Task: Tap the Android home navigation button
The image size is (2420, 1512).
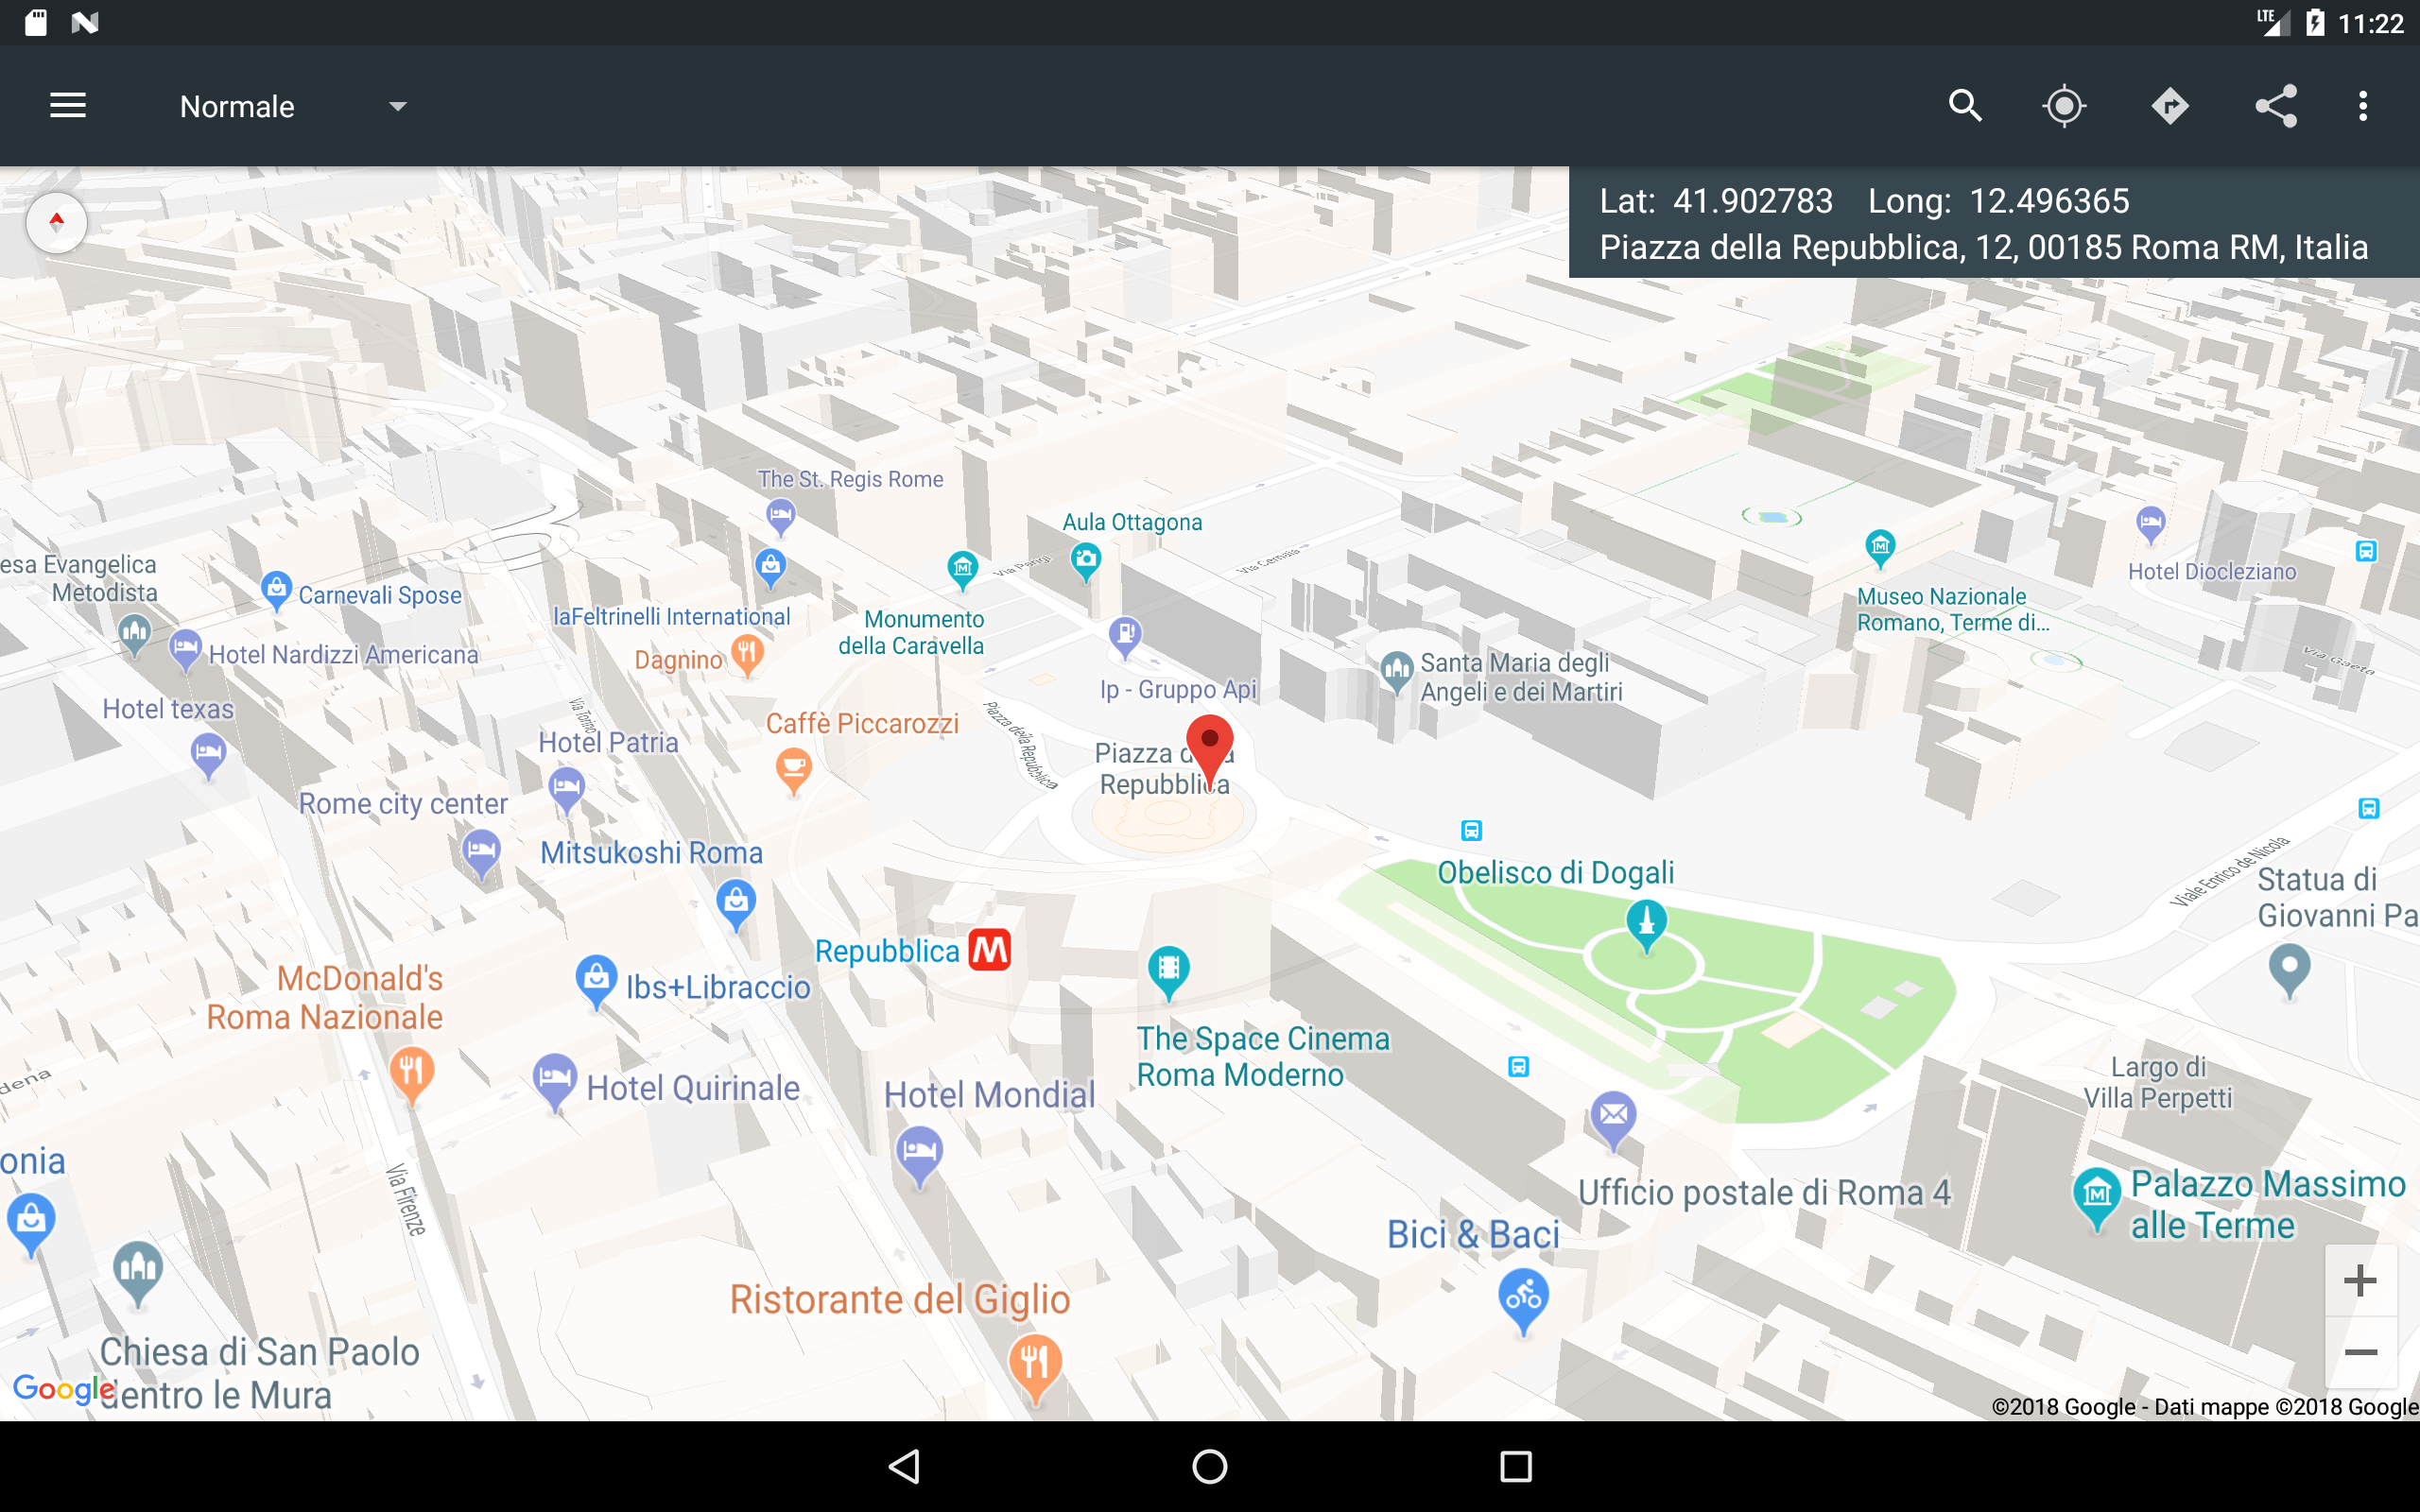Action: (x=1210, y=1466)
